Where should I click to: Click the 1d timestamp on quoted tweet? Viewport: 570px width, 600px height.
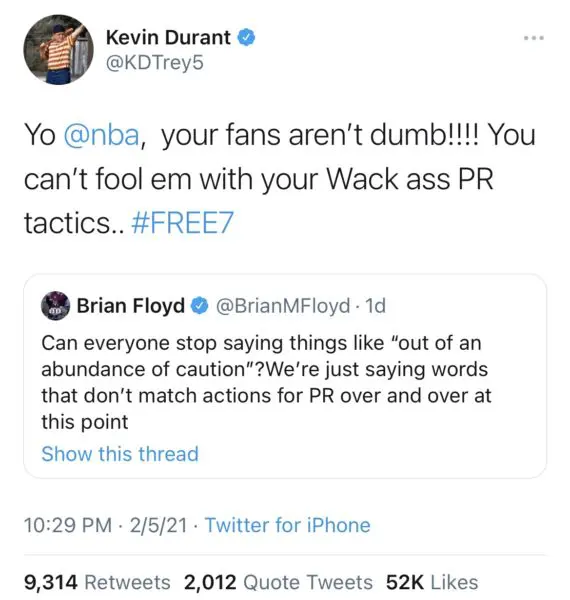pyautogui.click(x=375, y=306)
